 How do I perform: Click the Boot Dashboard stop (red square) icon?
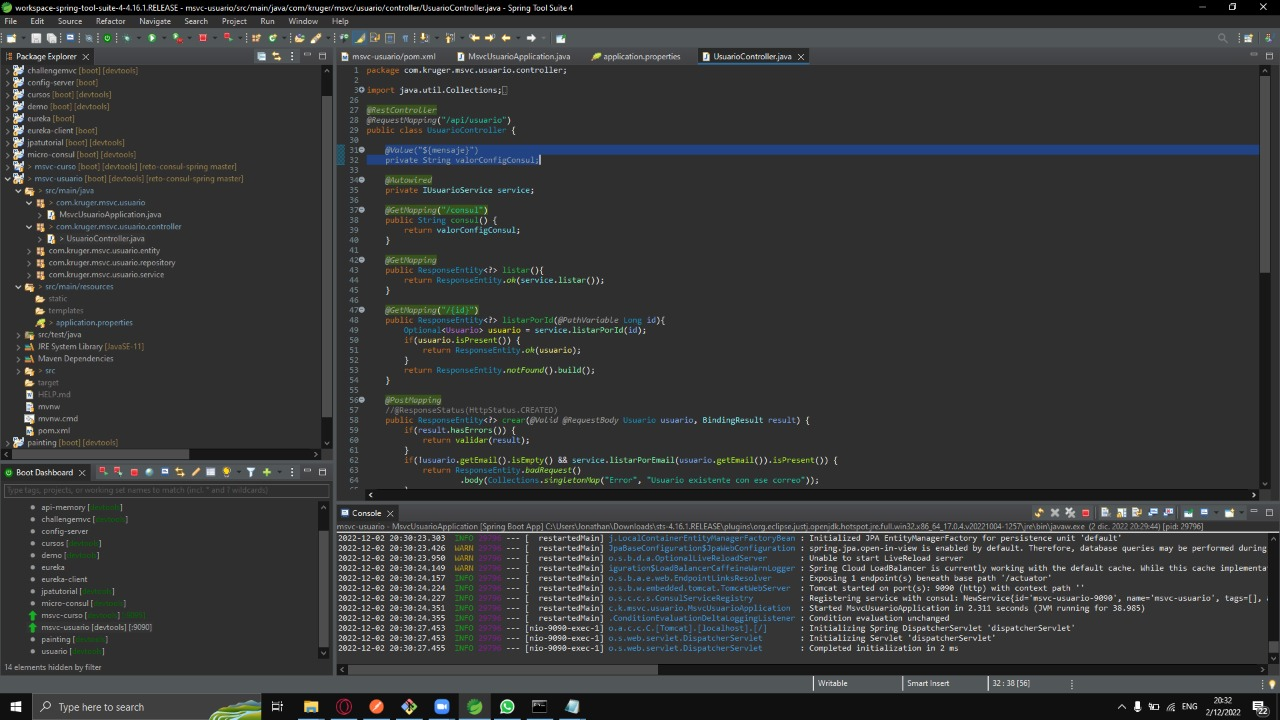[133, 472]
